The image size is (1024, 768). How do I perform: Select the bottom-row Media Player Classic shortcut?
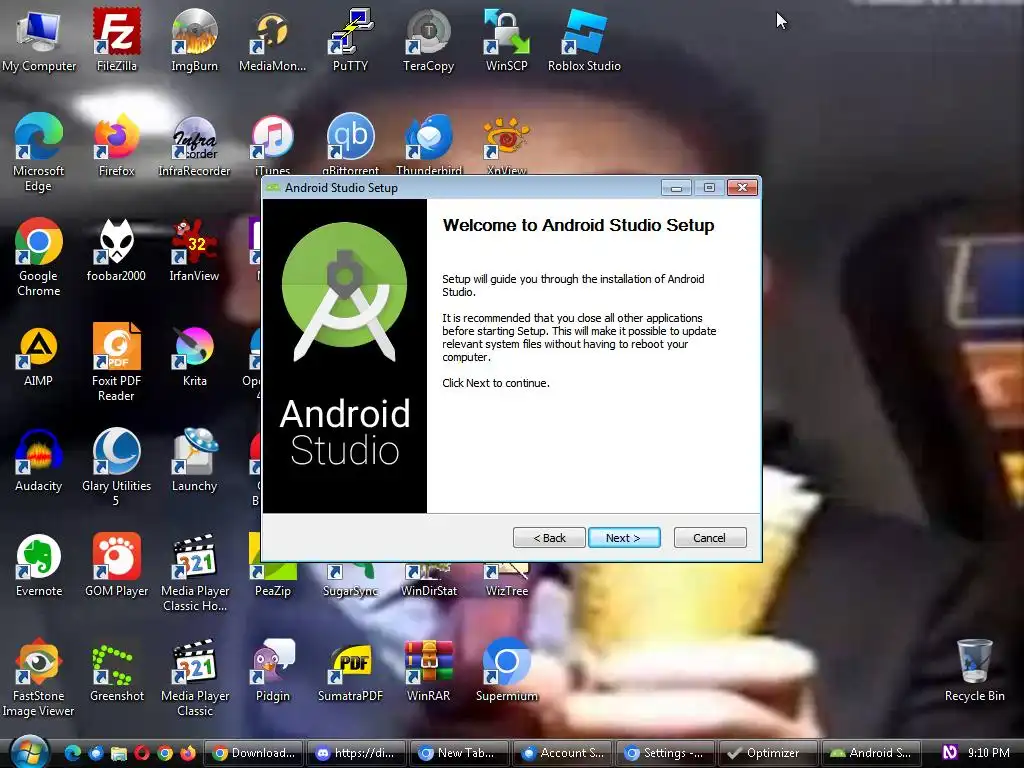[x=195, y=678]
